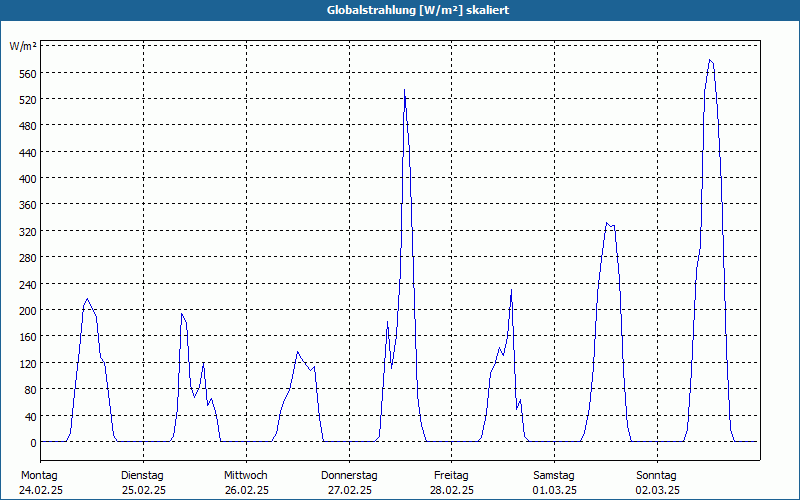Select the 360 y-axis value
Screen dimensions: 800x500
[x=28, y=205]
